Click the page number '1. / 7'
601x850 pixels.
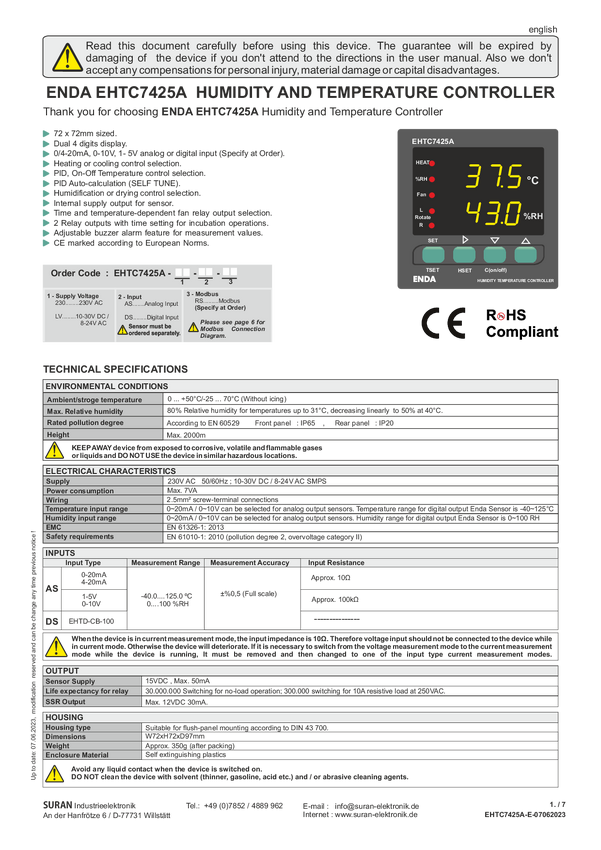[557, 804]
